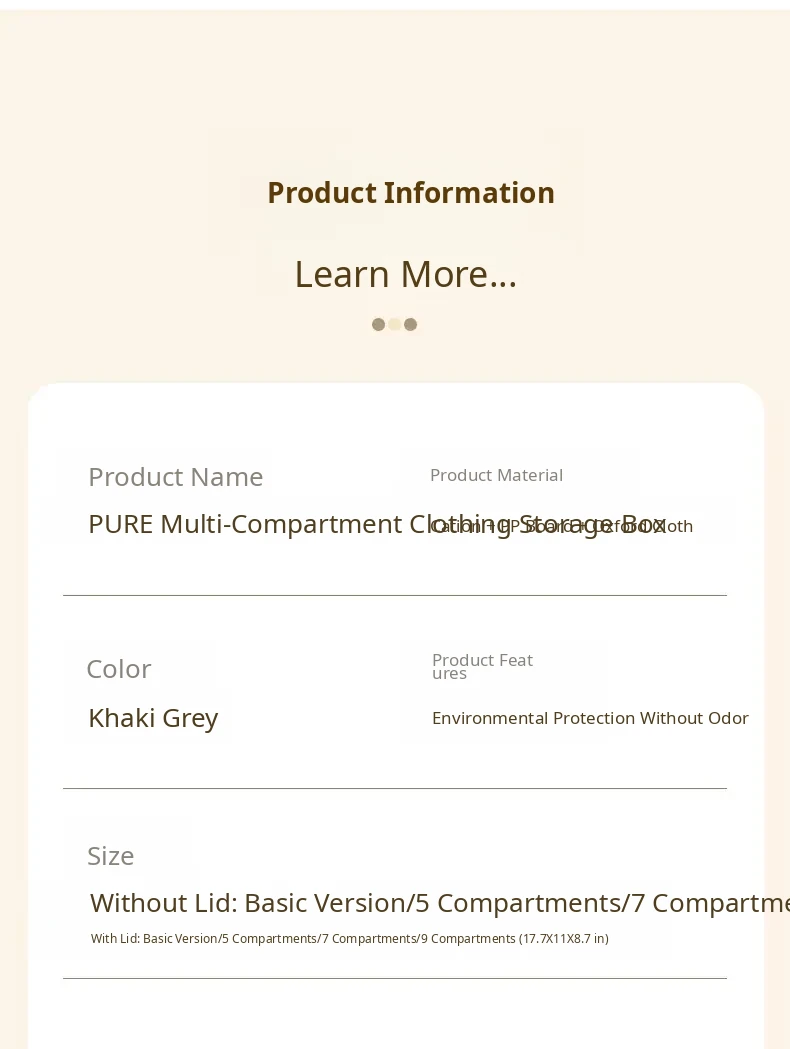Screen dimensions: 790x1049
Task: Select the With Lid size options line
Action: click(x=349, y=939)
